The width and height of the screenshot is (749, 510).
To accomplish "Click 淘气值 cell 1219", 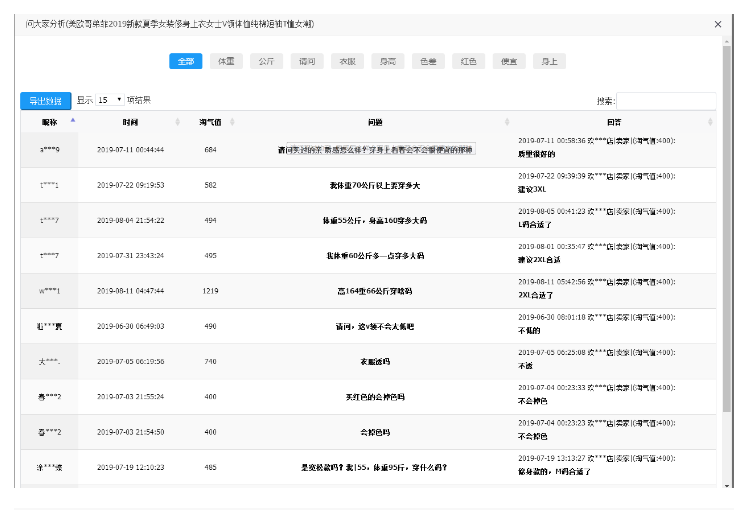I will 210,291.
